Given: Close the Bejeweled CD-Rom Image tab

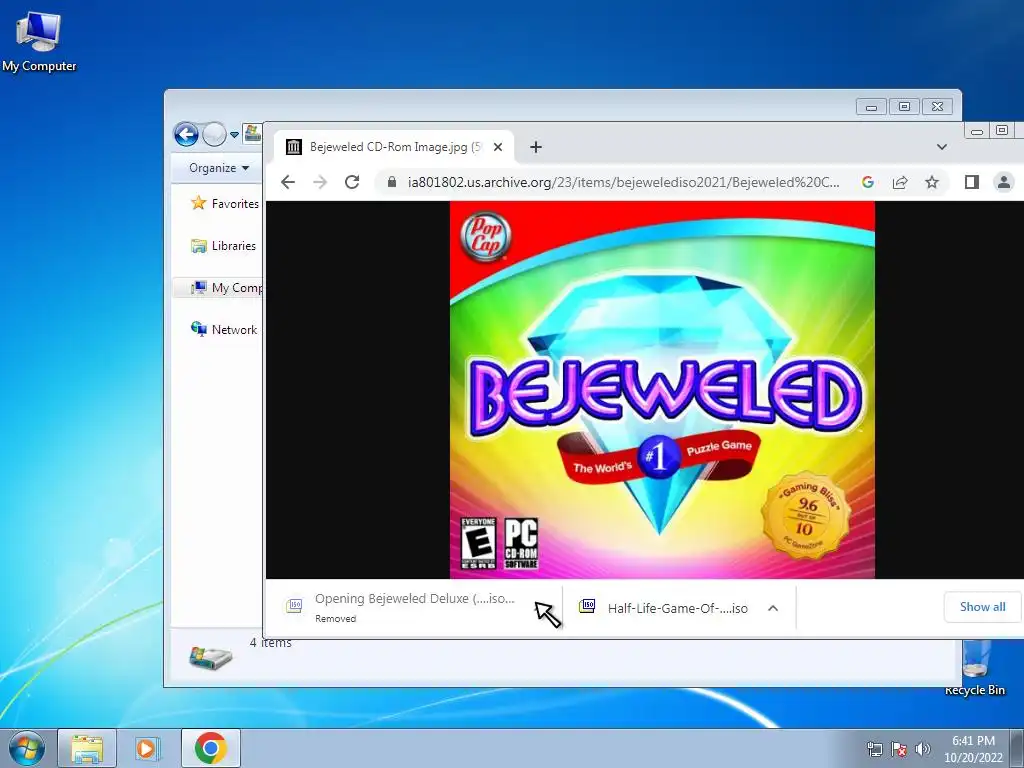Looking at the screenshot, I should [498, 147].
